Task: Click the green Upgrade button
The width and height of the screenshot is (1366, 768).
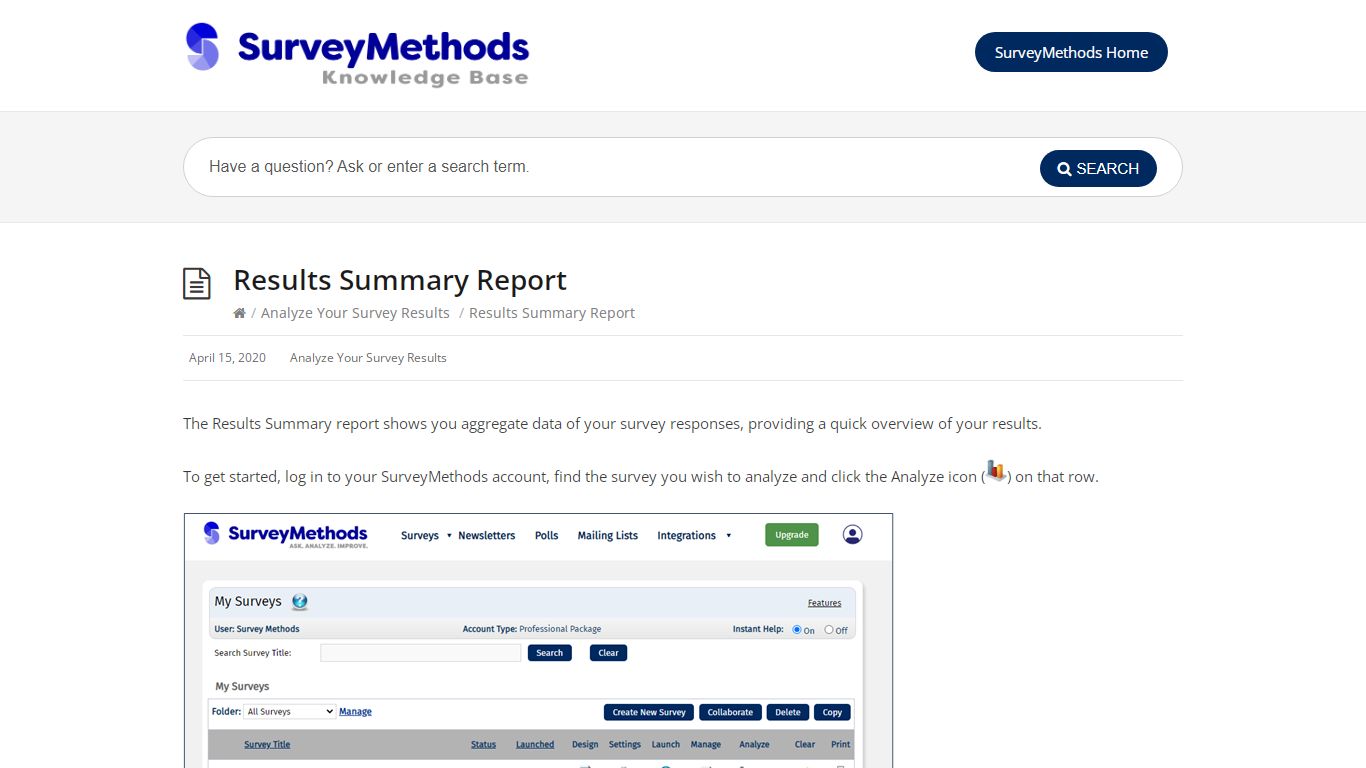Action: click(792, 535)
